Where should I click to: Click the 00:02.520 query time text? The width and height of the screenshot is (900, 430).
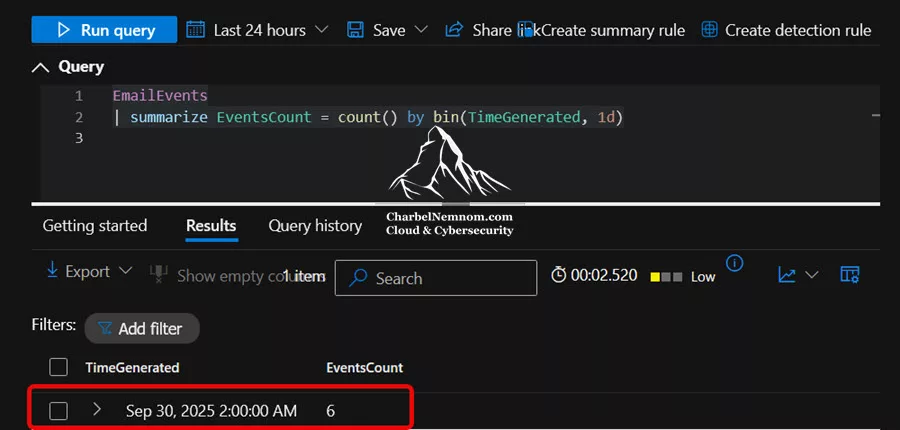click(x=604, y=275)
